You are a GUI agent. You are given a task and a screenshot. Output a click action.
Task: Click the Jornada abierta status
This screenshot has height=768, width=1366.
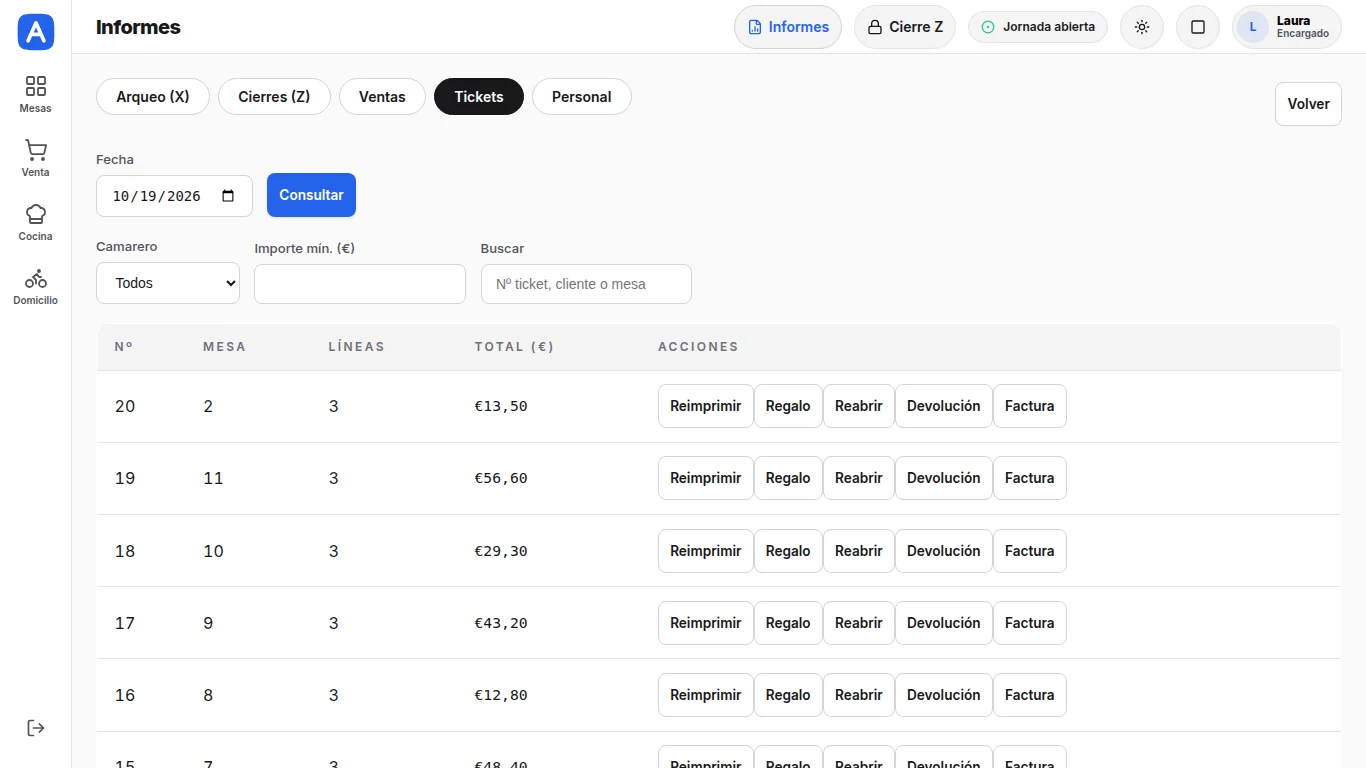[x=1038, y=27]
